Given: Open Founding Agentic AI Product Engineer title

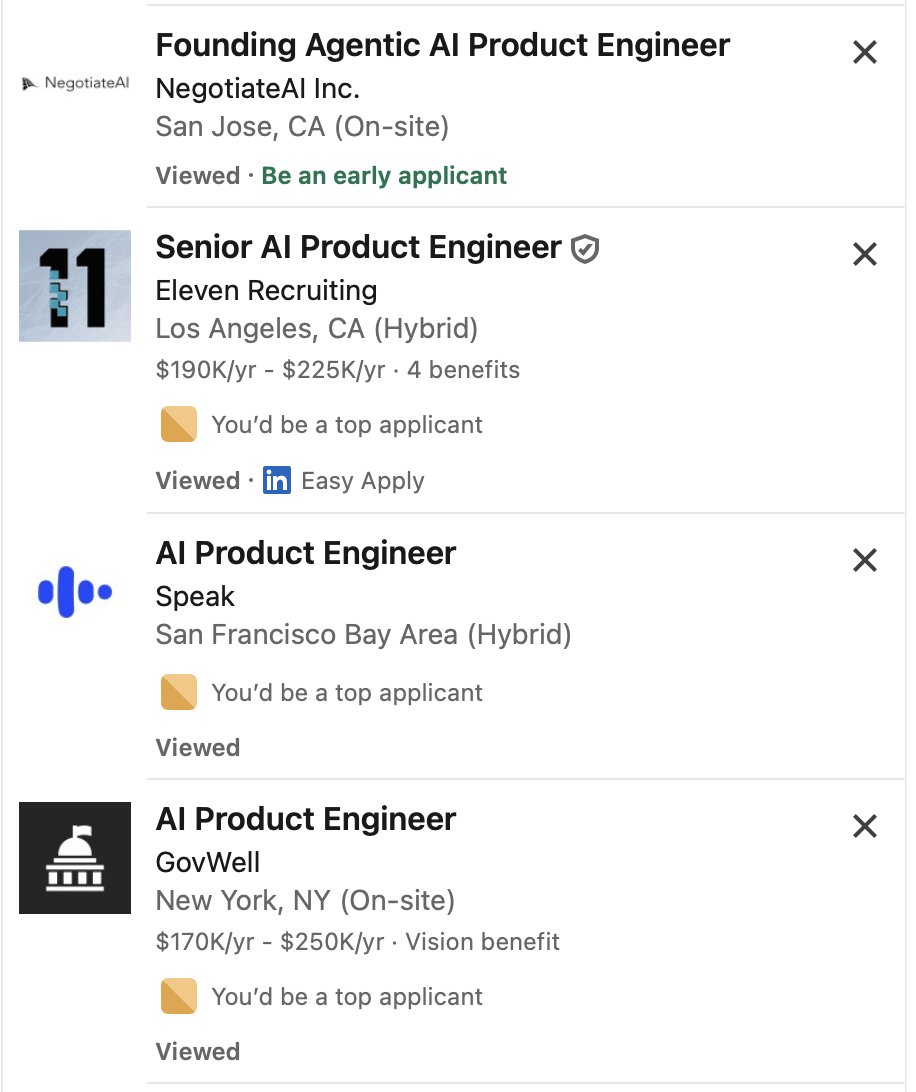Looking at the screenshot, I should click(442, 45).
